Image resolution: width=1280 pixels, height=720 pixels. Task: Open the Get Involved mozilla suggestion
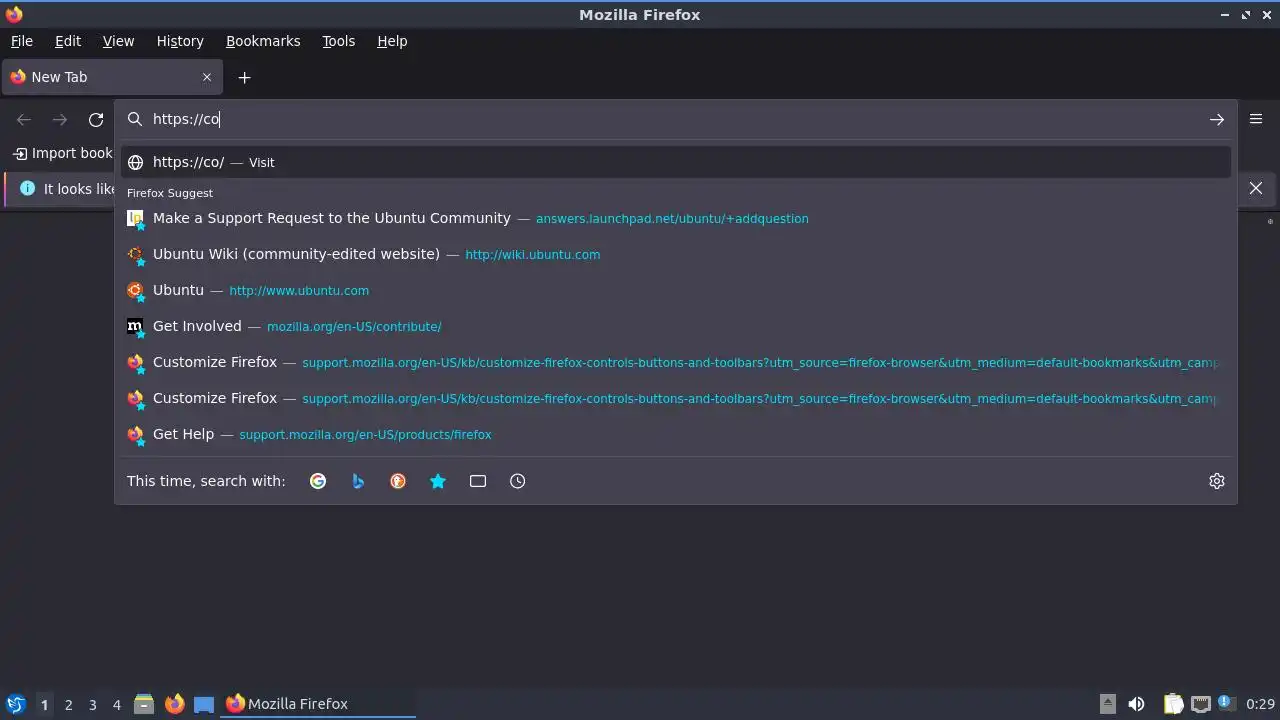[x=676, y=326]
